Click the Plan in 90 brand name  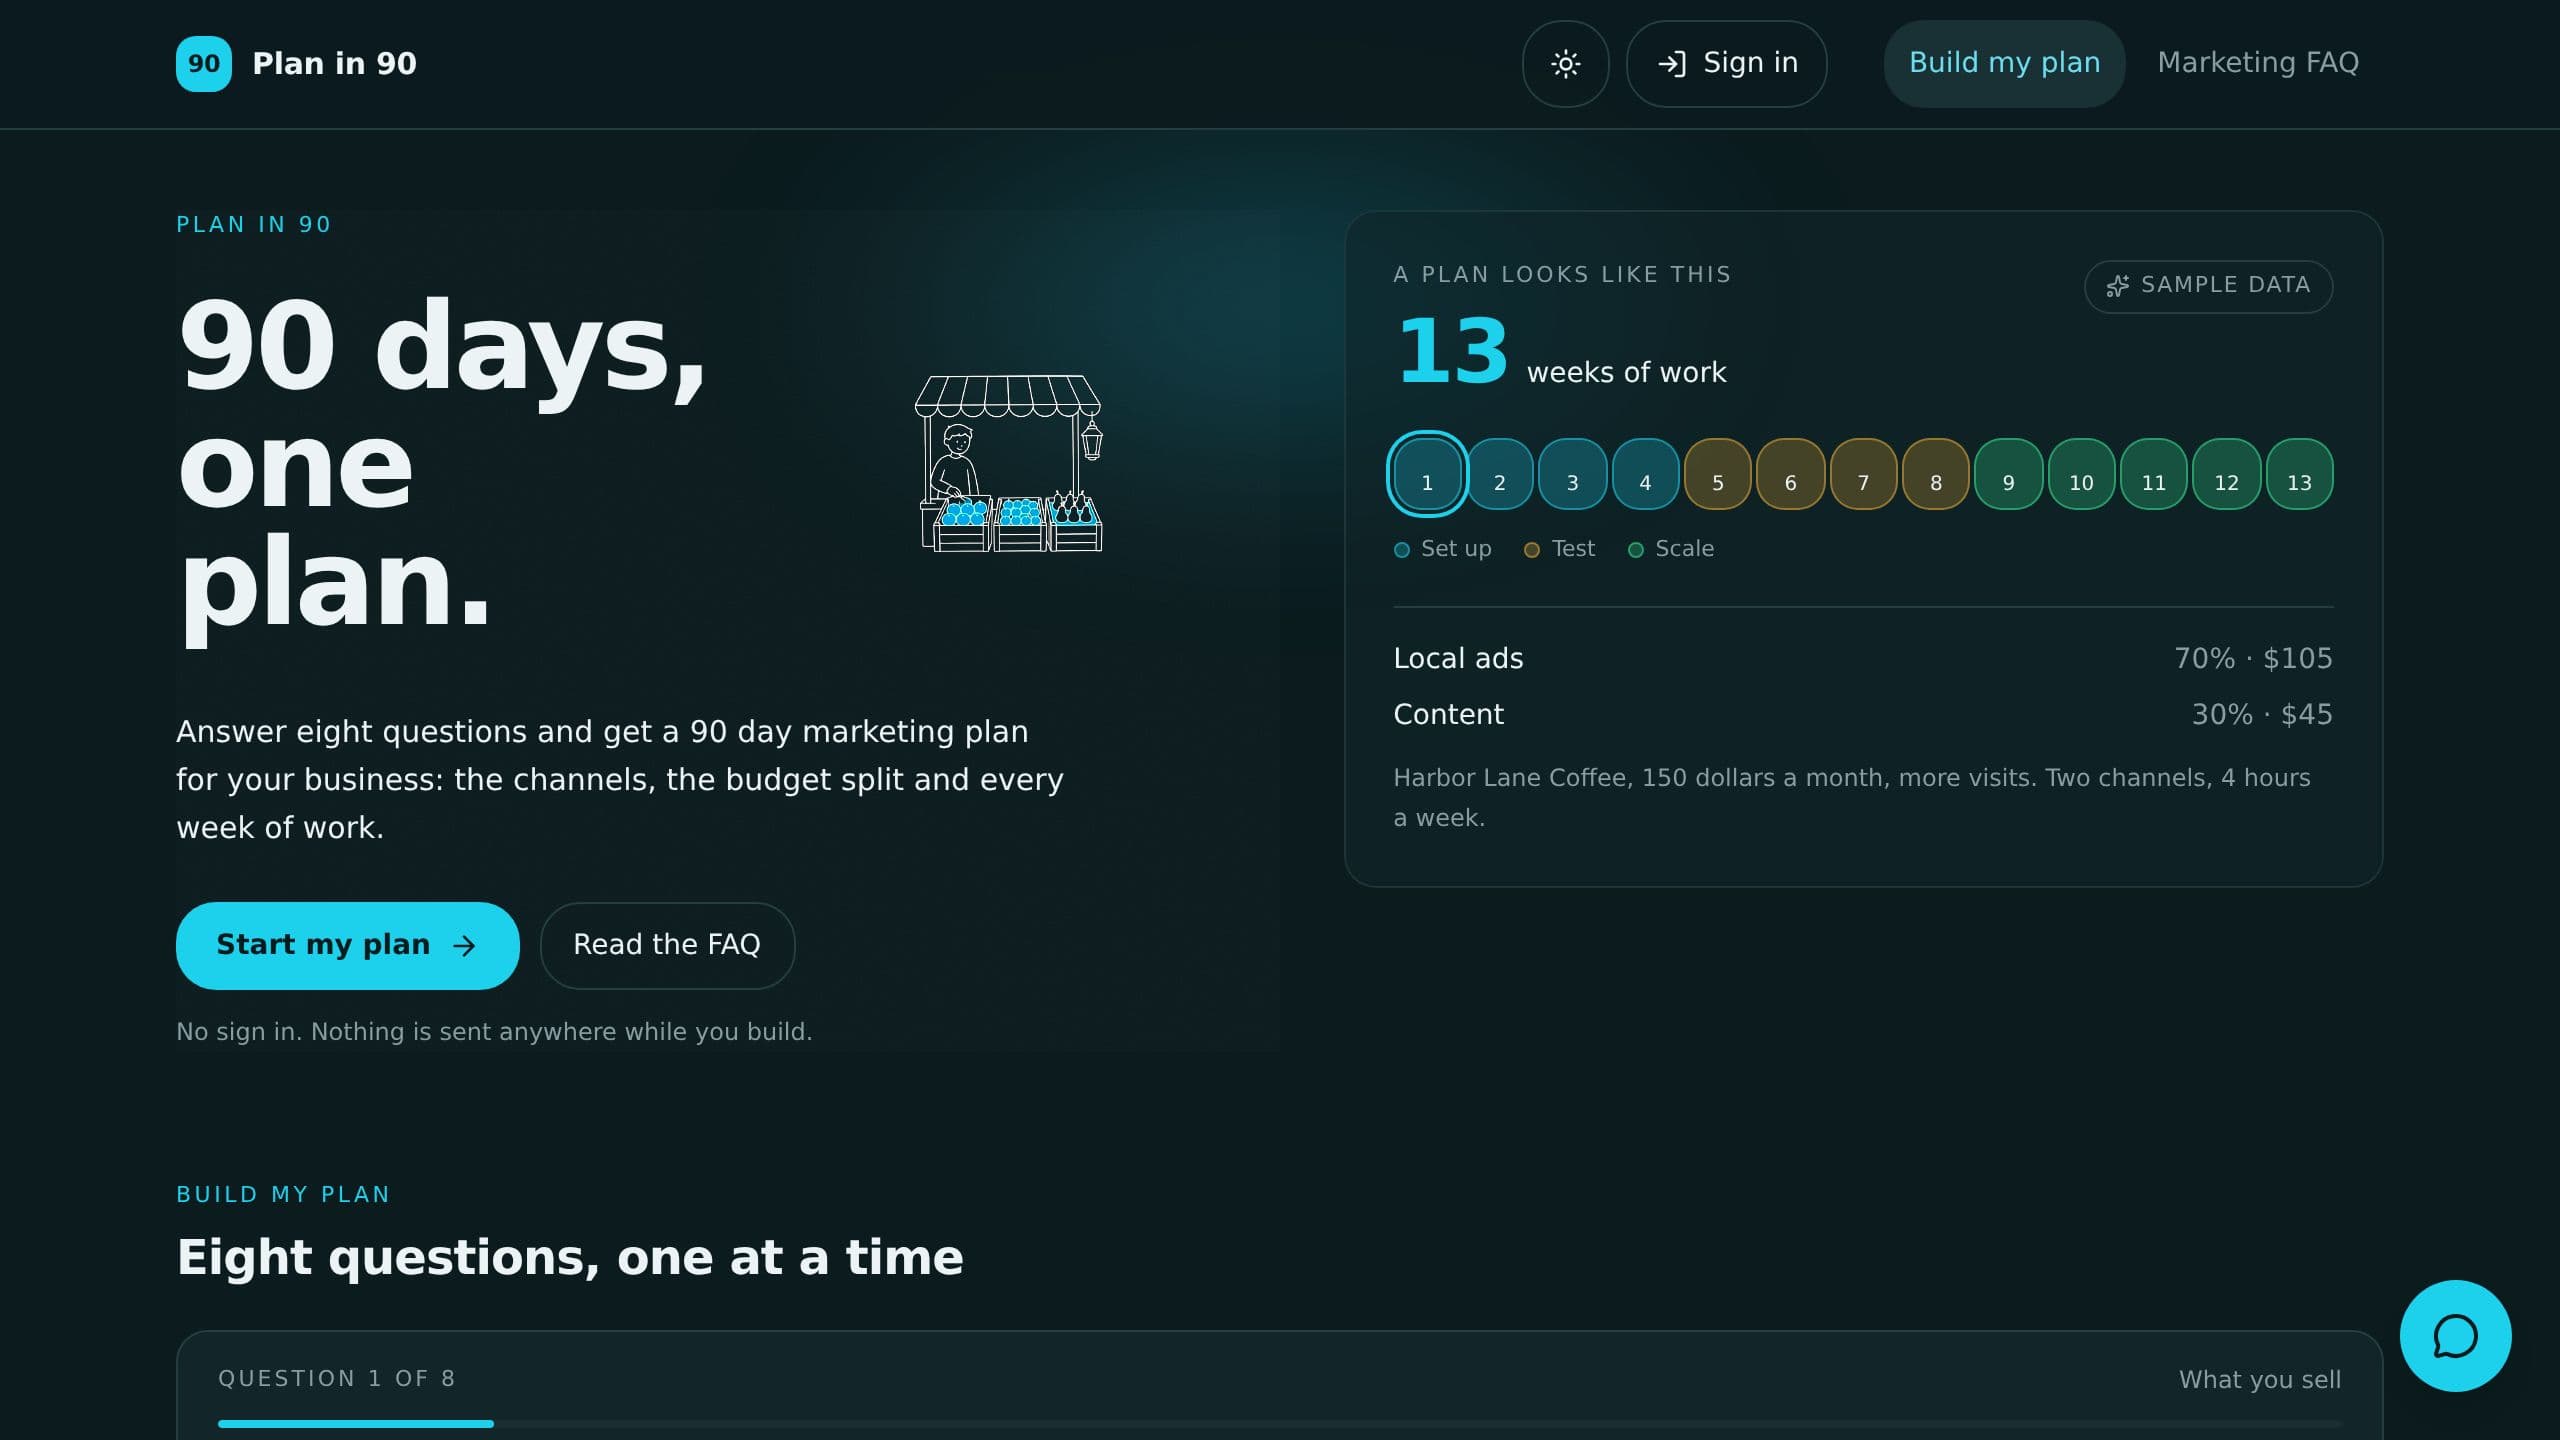tap(334, 64)
